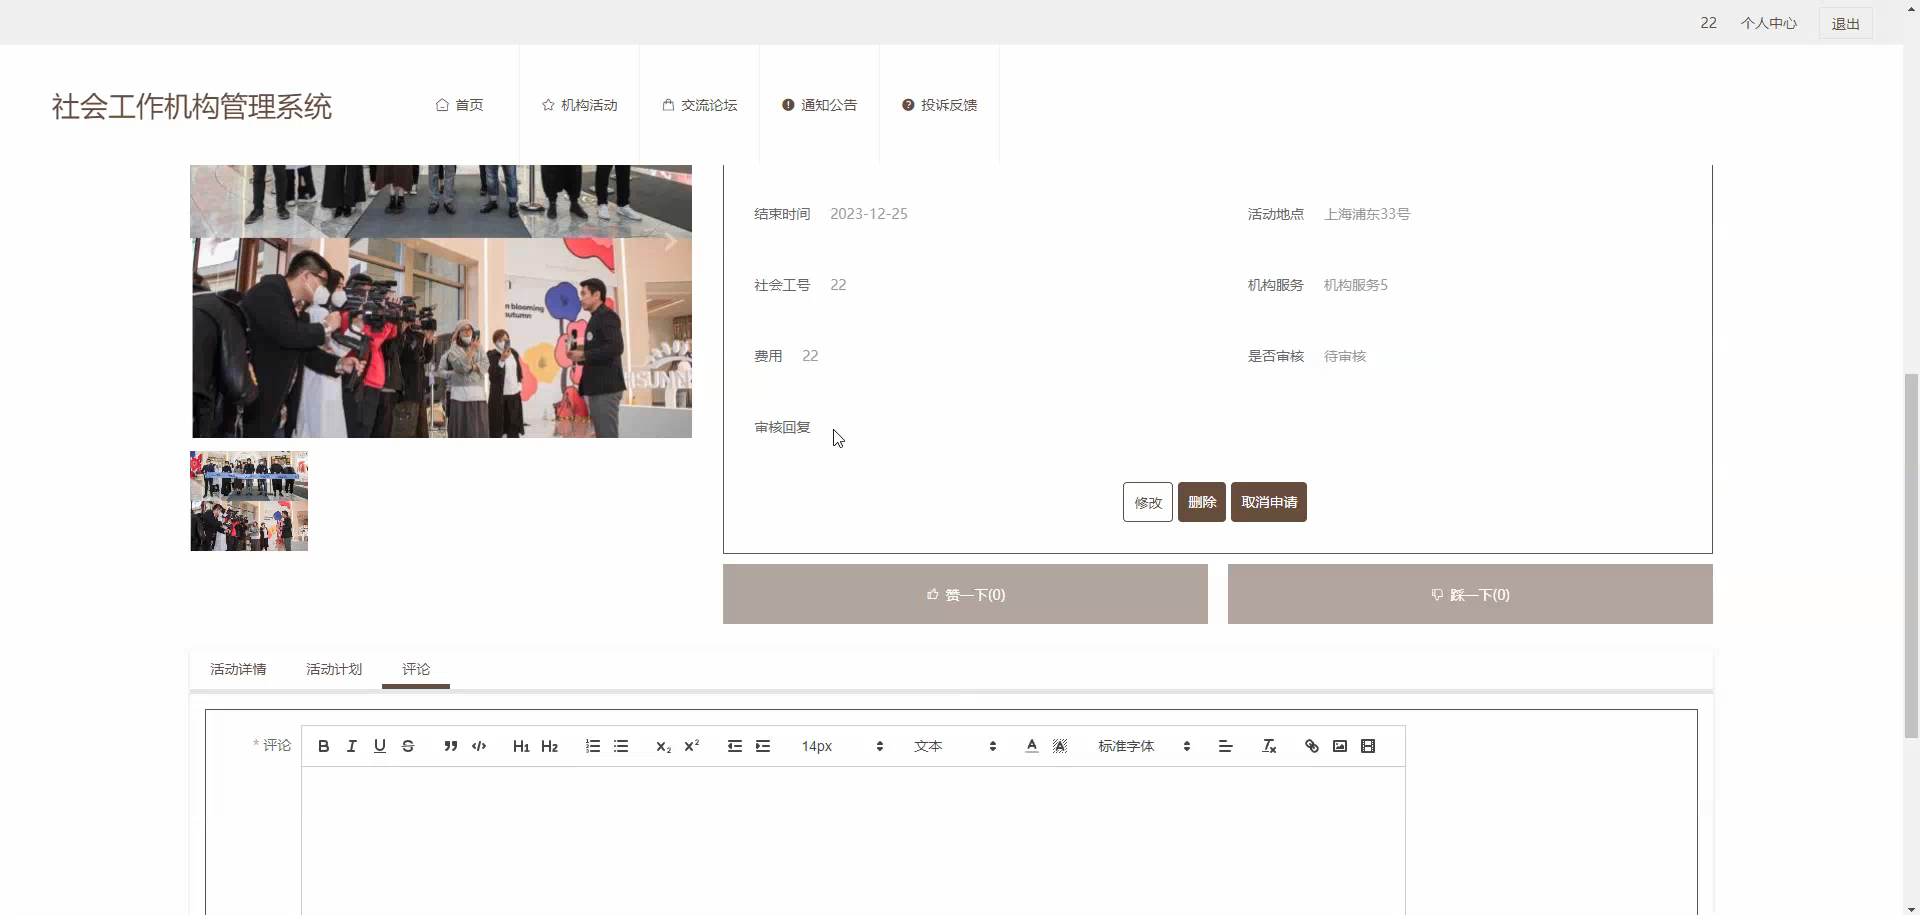Increase indent in the editor
This screenshot has height=915, width=1920.
(x=763, y=746)
